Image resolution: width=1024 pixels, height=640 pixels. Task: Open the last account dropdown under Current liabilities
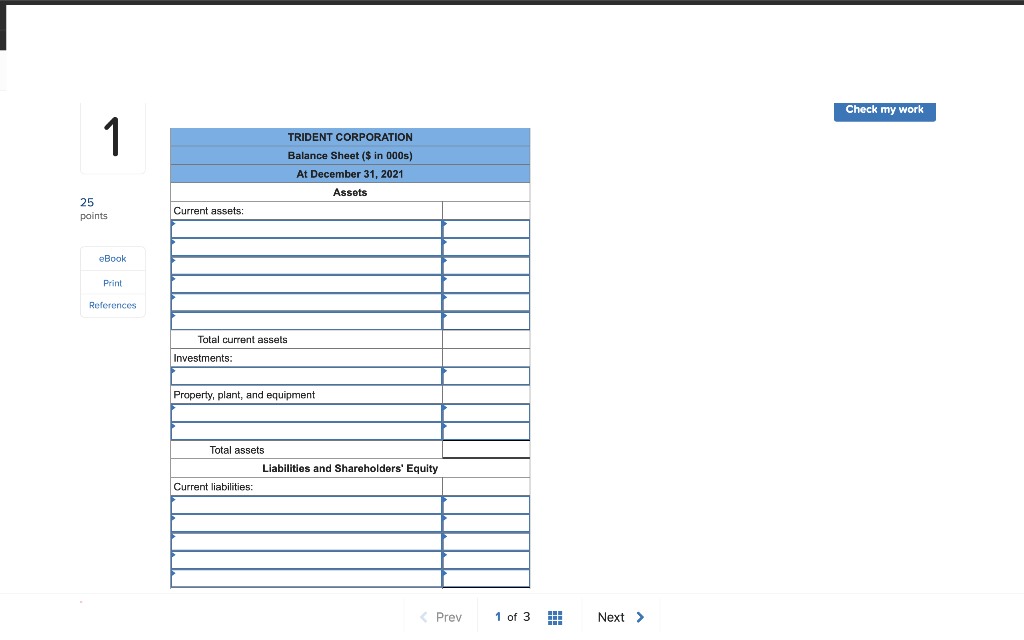click(305, 577)
